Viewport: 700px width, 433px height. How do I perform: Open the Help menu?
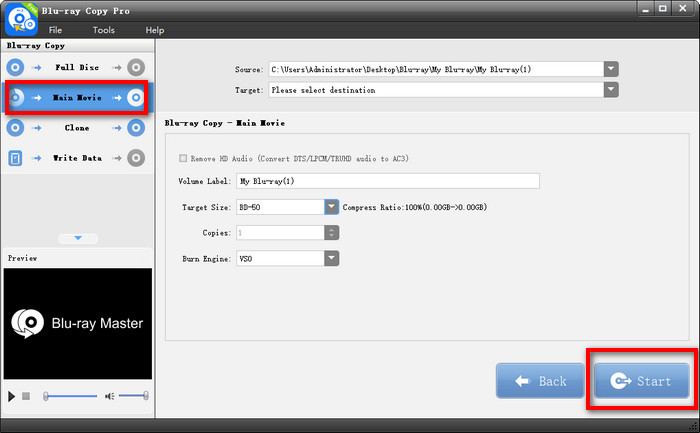[154, 30]
